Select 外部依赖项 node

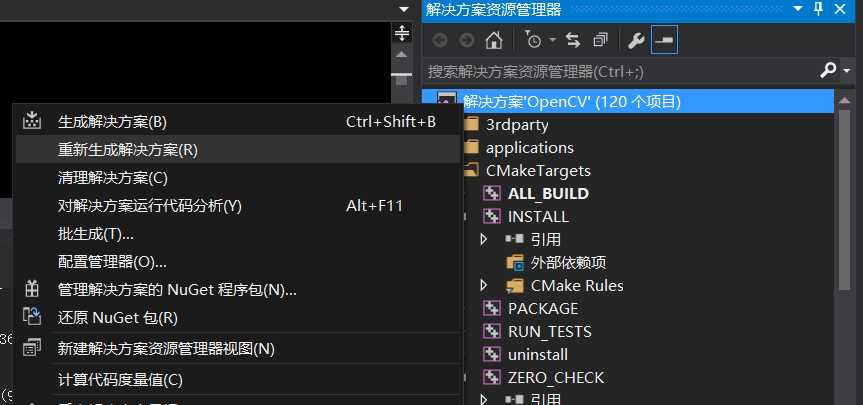pos(568,263)
